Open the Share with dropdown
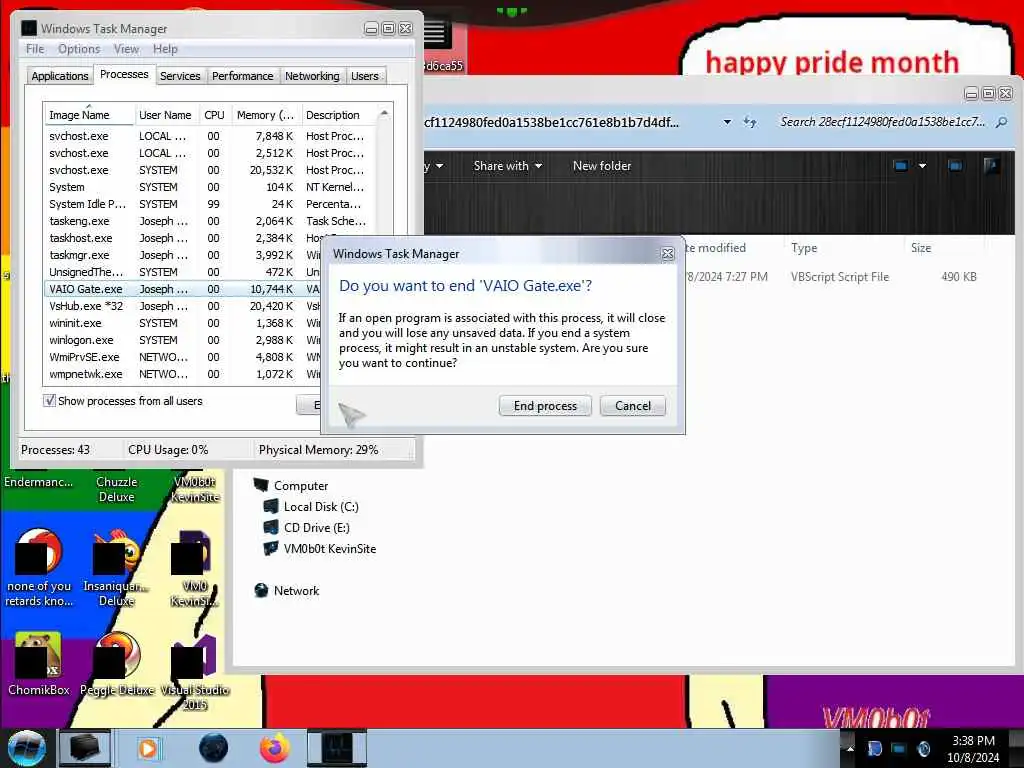This screenshot has width=1024, height=768. (508, 166)
